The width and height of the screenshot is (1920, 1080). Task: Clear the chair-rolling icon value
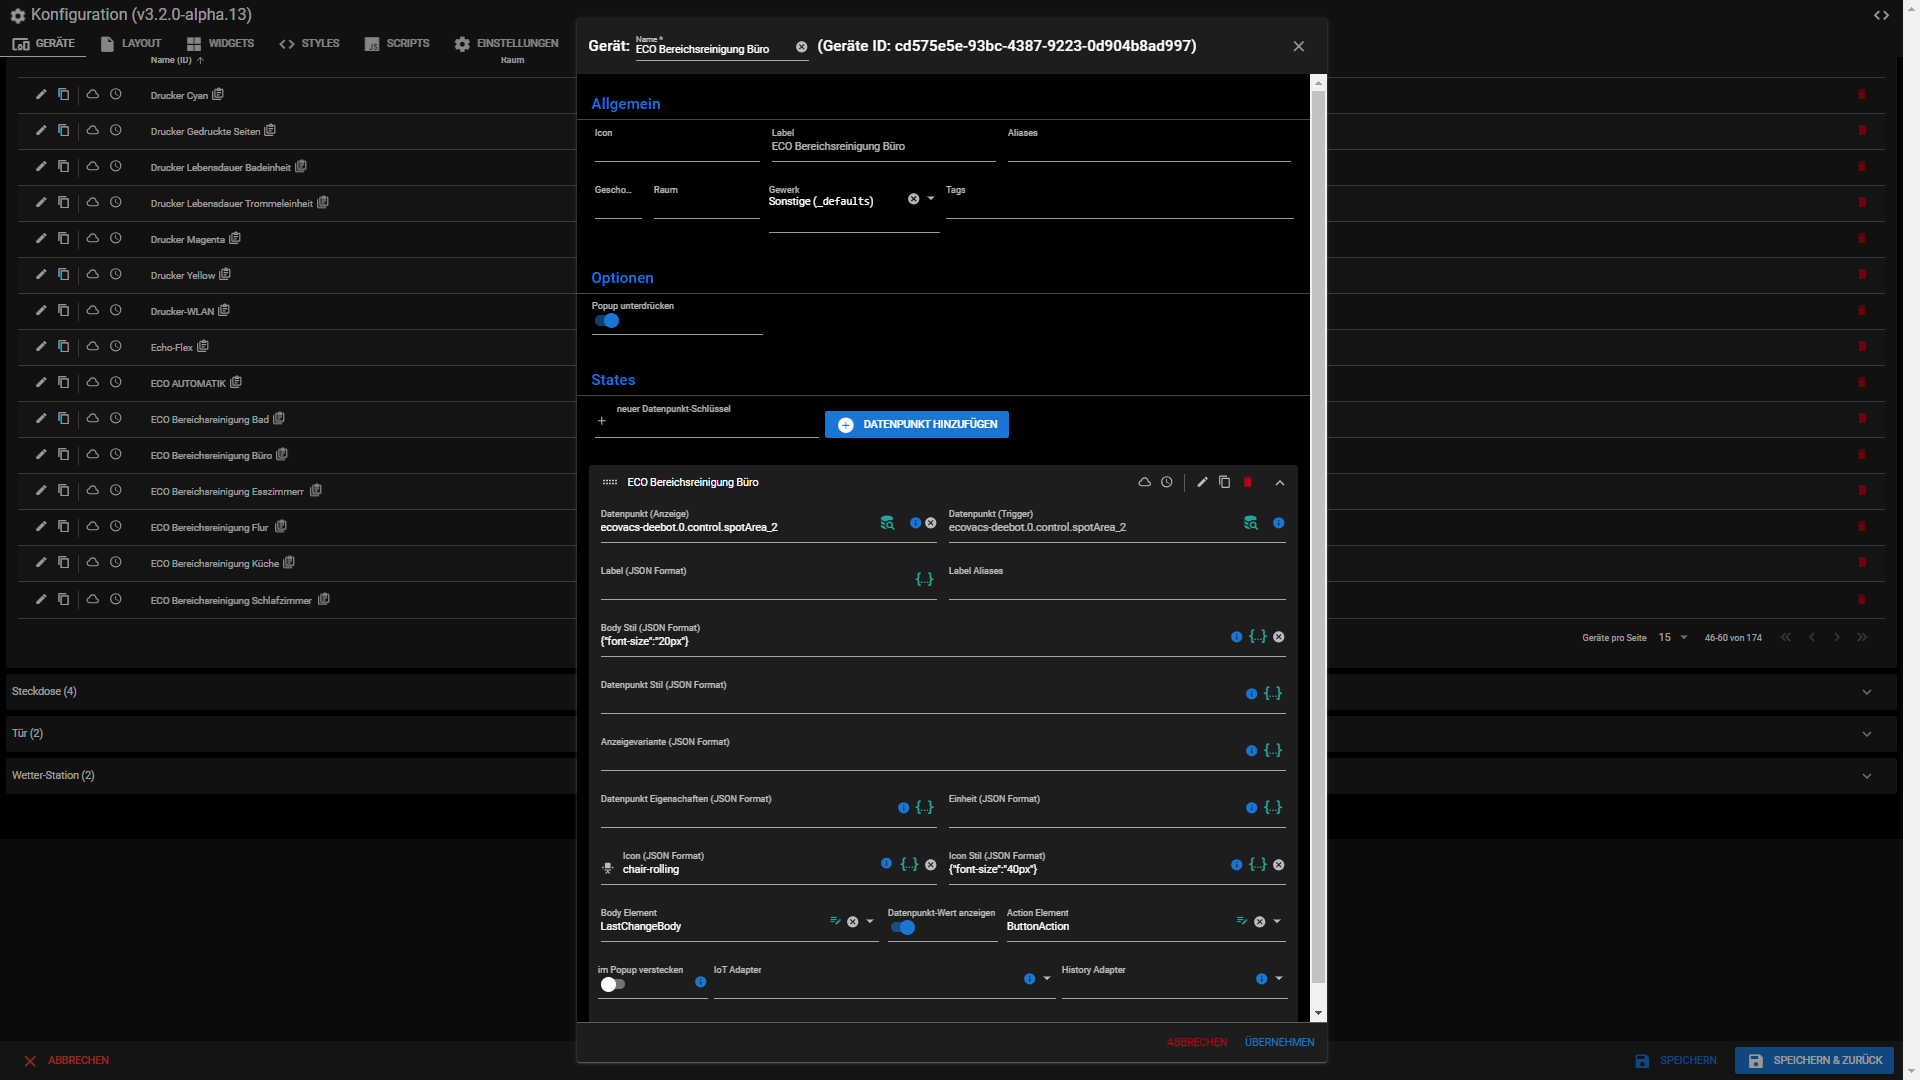pos(930,865)
